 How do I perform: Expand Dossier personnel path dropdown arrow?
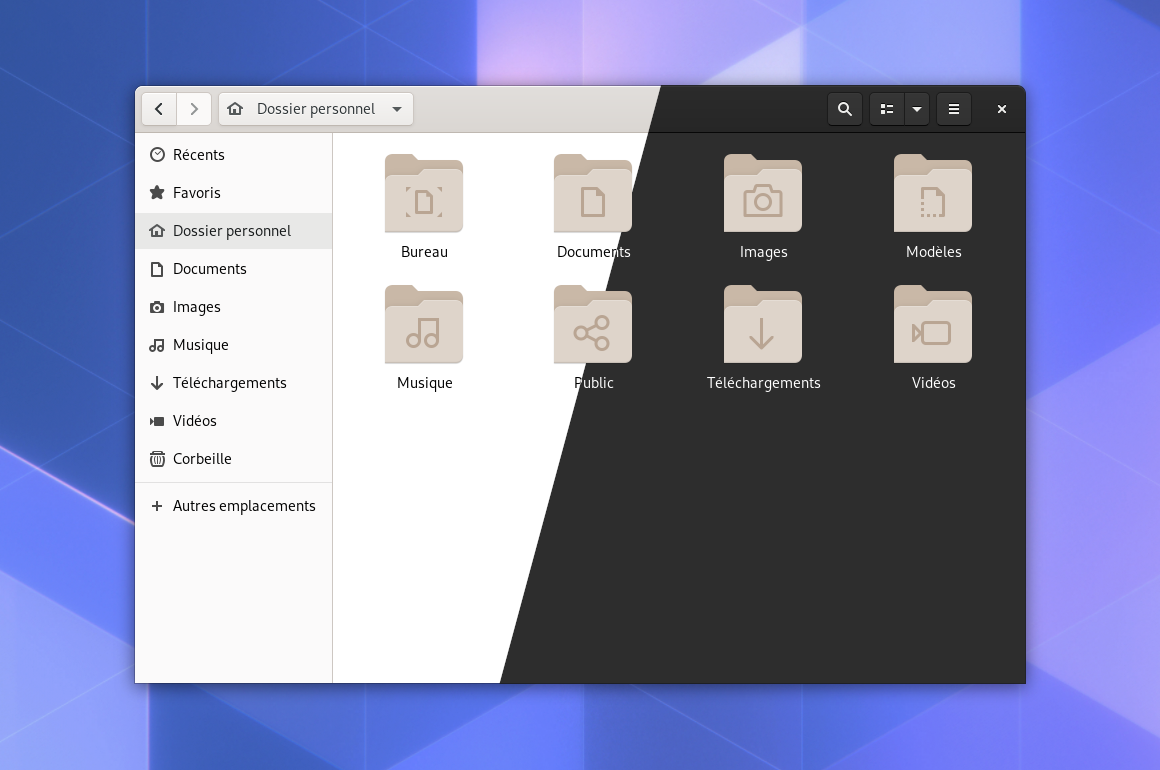tap(397, 109)
